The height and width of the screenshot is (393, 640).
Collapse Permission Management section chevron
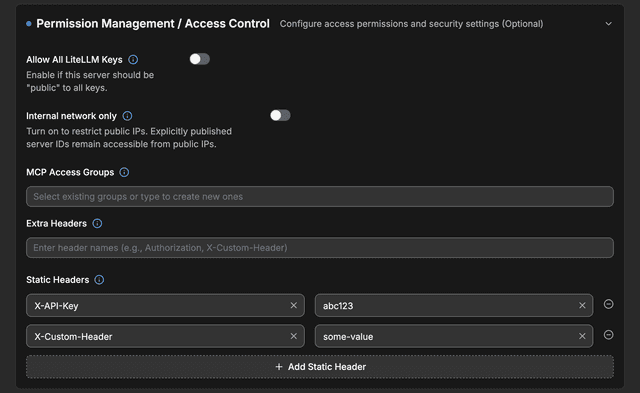tap(609, 24)
